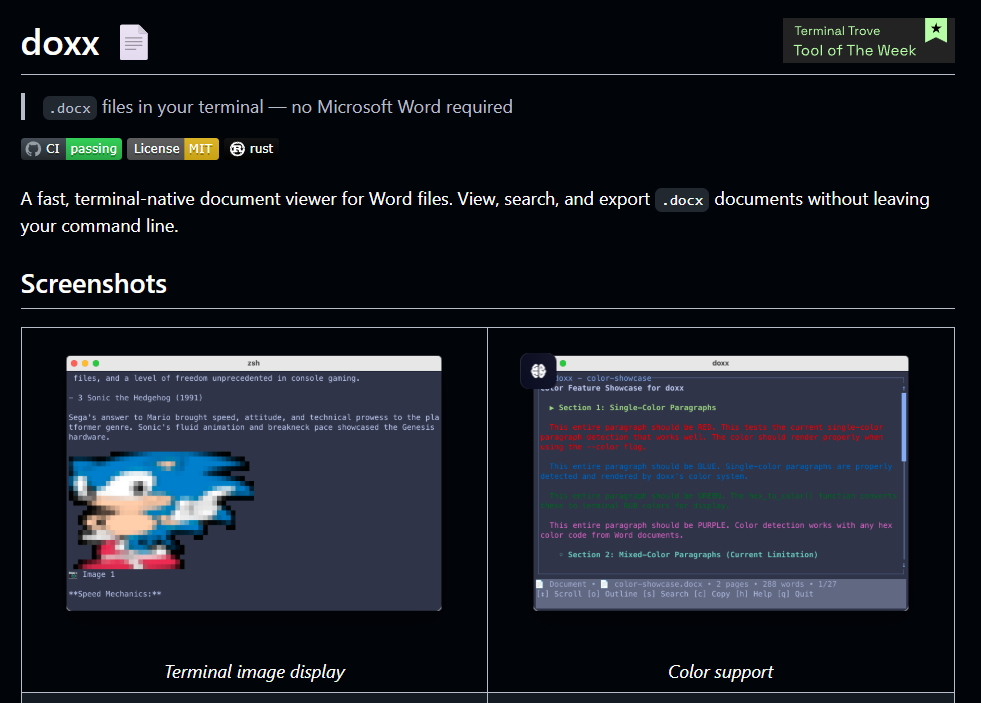Click the zsh window title bar text
The width and height of the screenshot is (981, 703).
point(253,363)
